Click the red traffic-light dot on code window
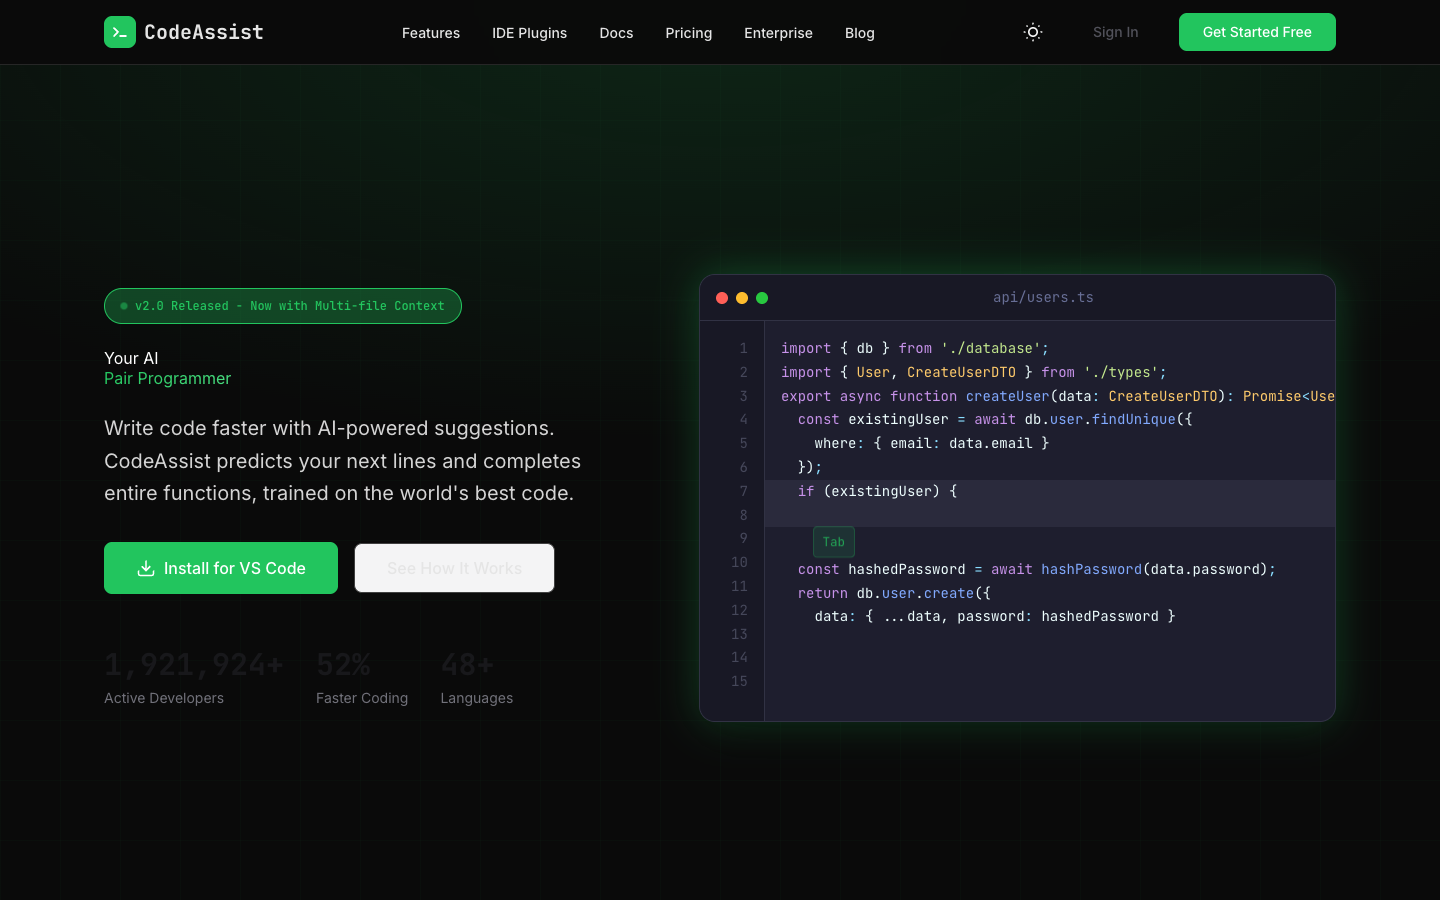This screenshot has width=1440, height=900. (722, 297)
